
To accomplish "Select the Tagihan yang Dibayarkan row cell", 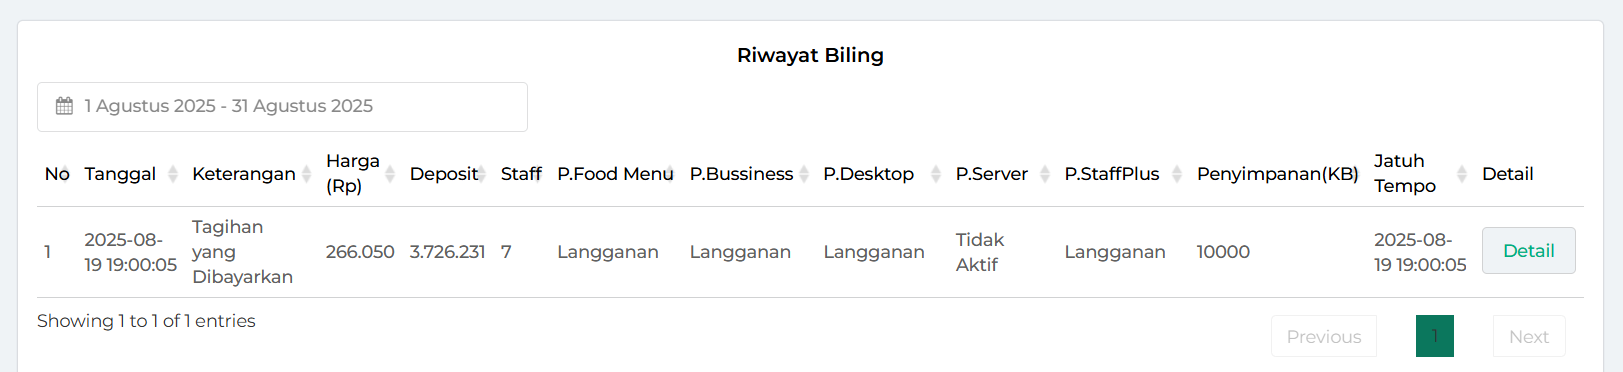I will coord(243,252).
